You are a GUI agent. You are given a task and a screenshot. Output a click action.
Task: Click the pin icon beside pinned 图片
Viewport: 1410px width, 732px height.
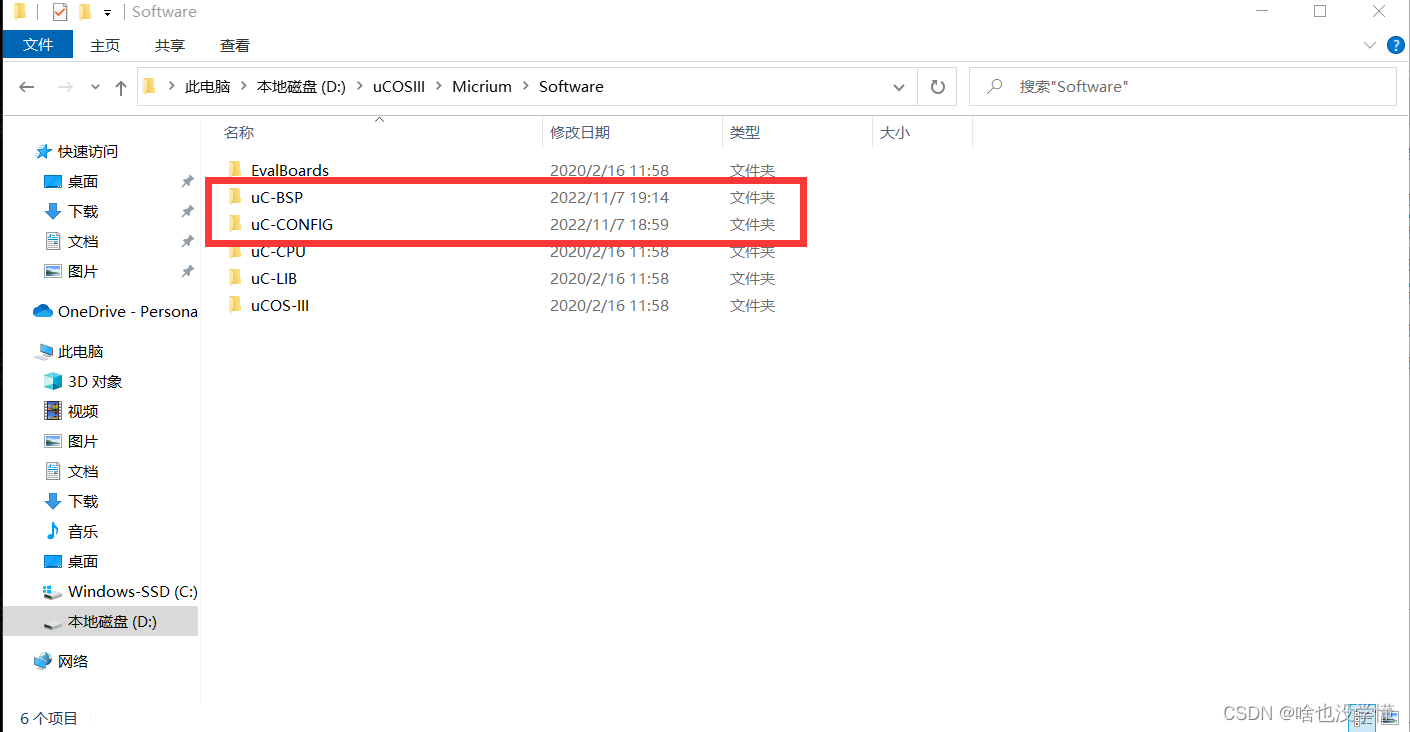[x=187, y=271]
